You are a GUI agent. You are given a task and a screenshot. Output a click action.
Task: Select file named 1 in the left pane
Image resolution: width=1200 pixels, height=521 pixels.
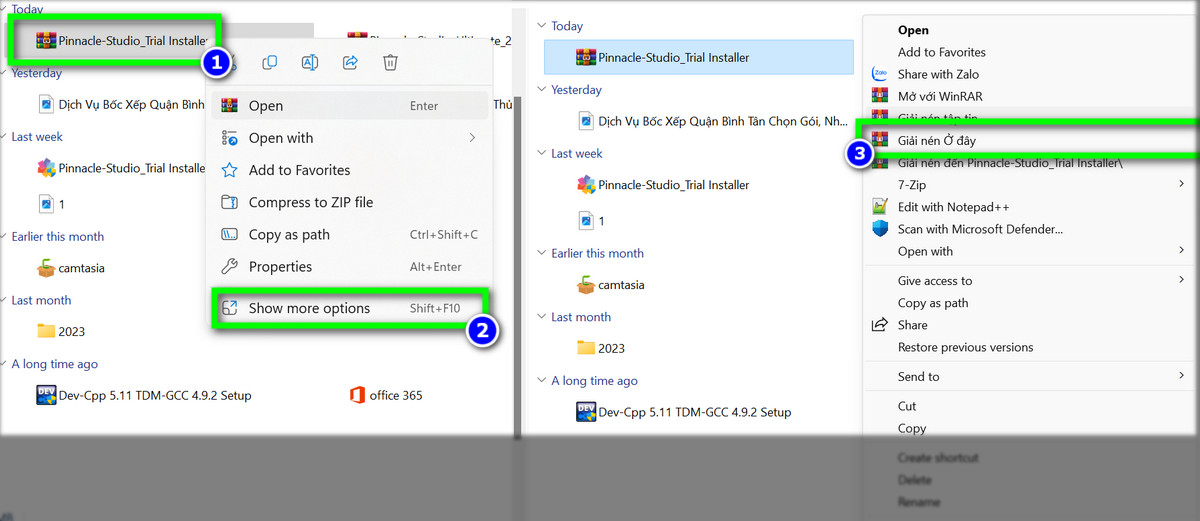(51, 204)
